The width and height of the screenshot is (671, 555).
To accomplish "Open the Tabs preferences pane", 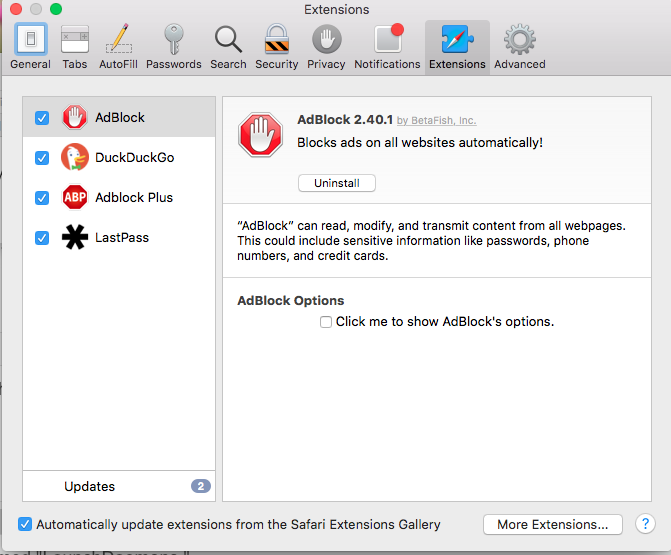I will pyautogui.click(x=75, y=47).
